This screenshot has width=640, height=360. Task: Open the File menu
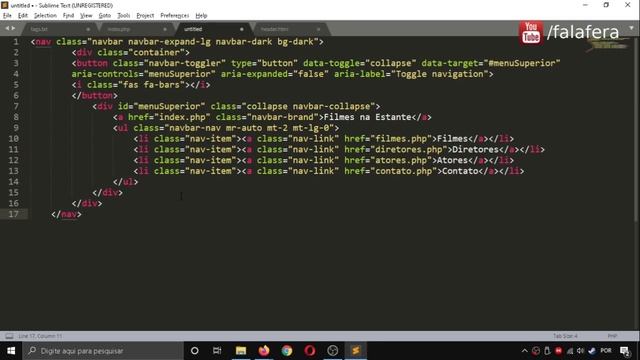(7, 16)
